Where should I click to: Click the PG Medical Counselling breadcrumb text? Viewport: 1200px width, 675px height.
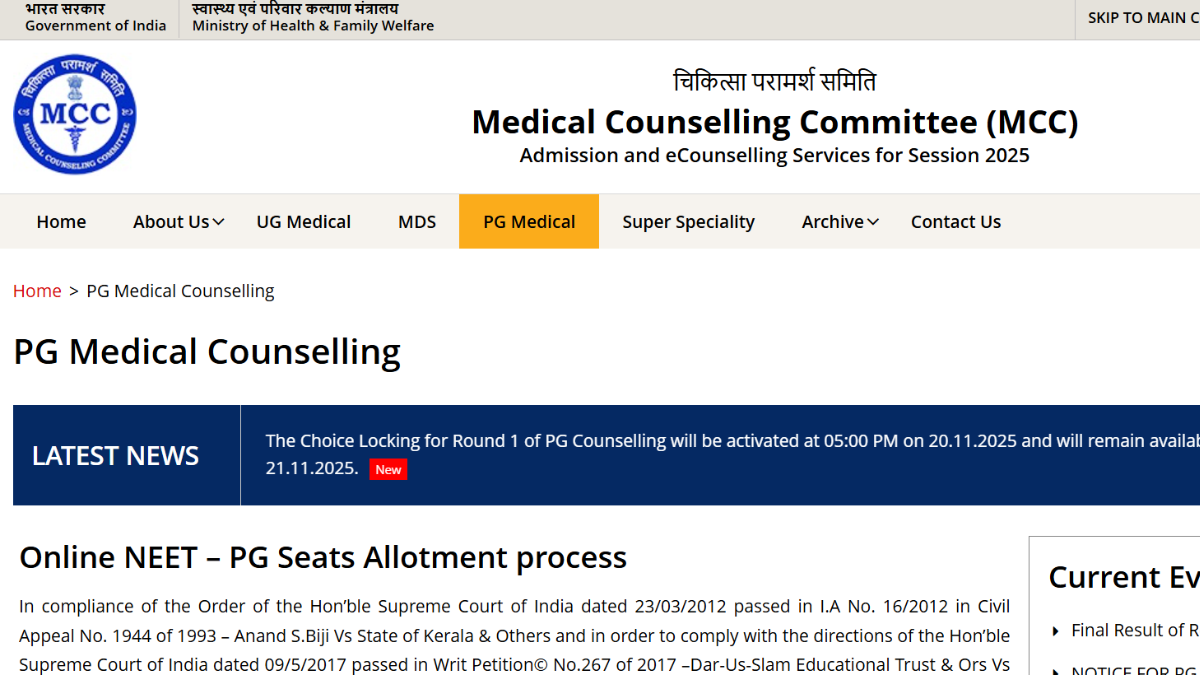pos(180,290)
